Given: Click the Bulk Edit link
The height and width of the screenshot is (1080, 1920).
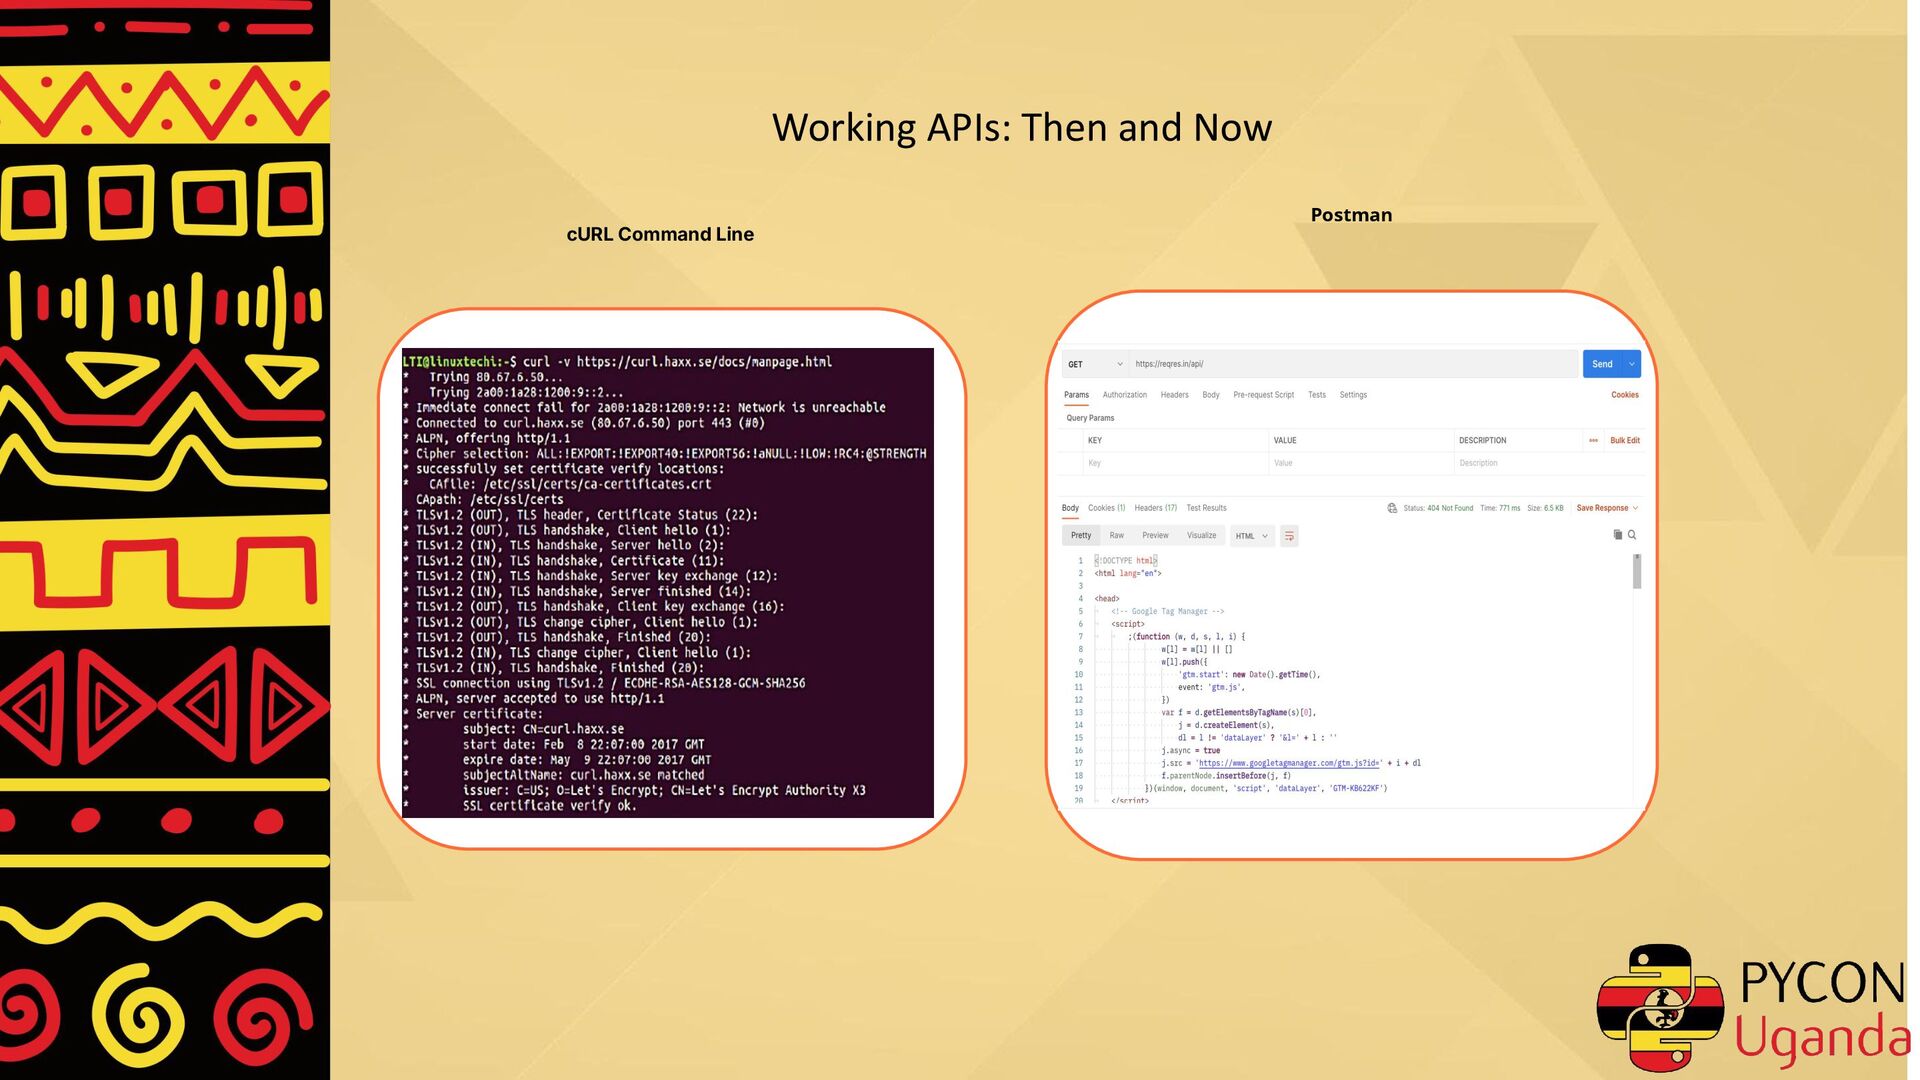Looking at the screenshot, I should tap(1624, 440).
